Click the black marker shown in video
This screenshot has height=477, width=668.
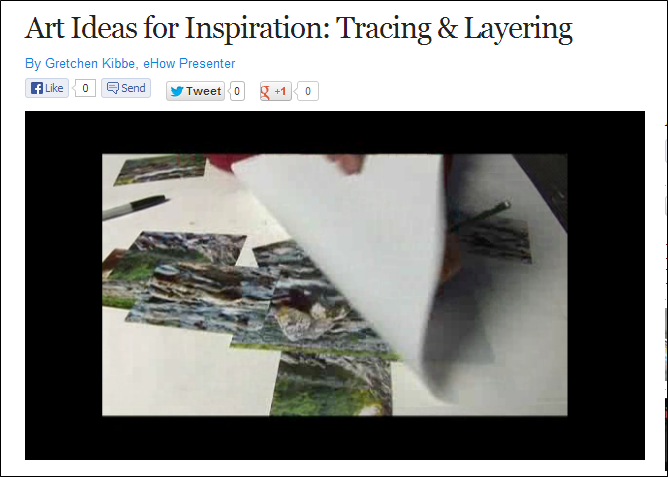(x=135, y=207)
